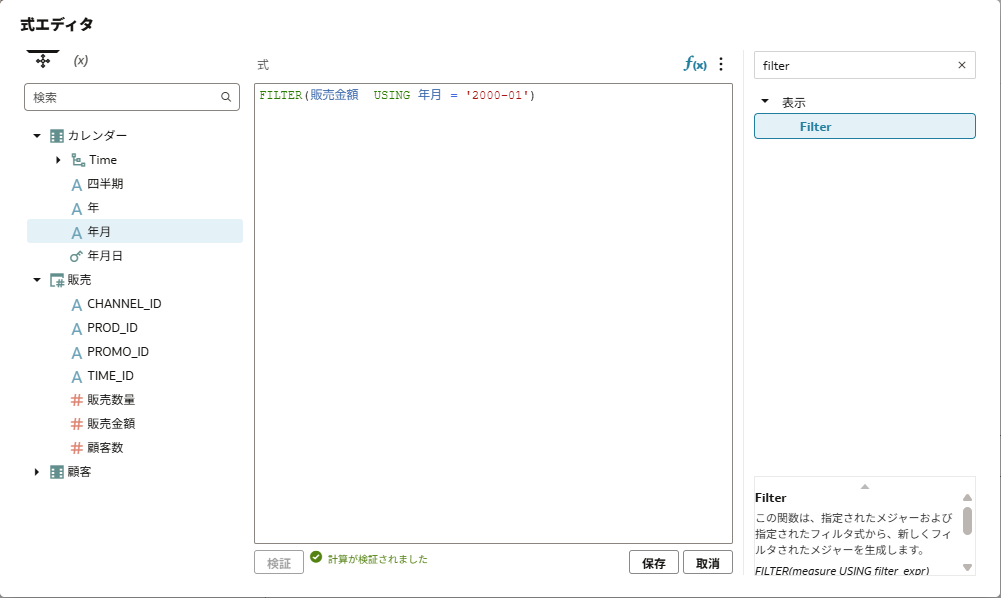
Task: Click the measure hash icon beside 販売金額
Action: (77, 424)
